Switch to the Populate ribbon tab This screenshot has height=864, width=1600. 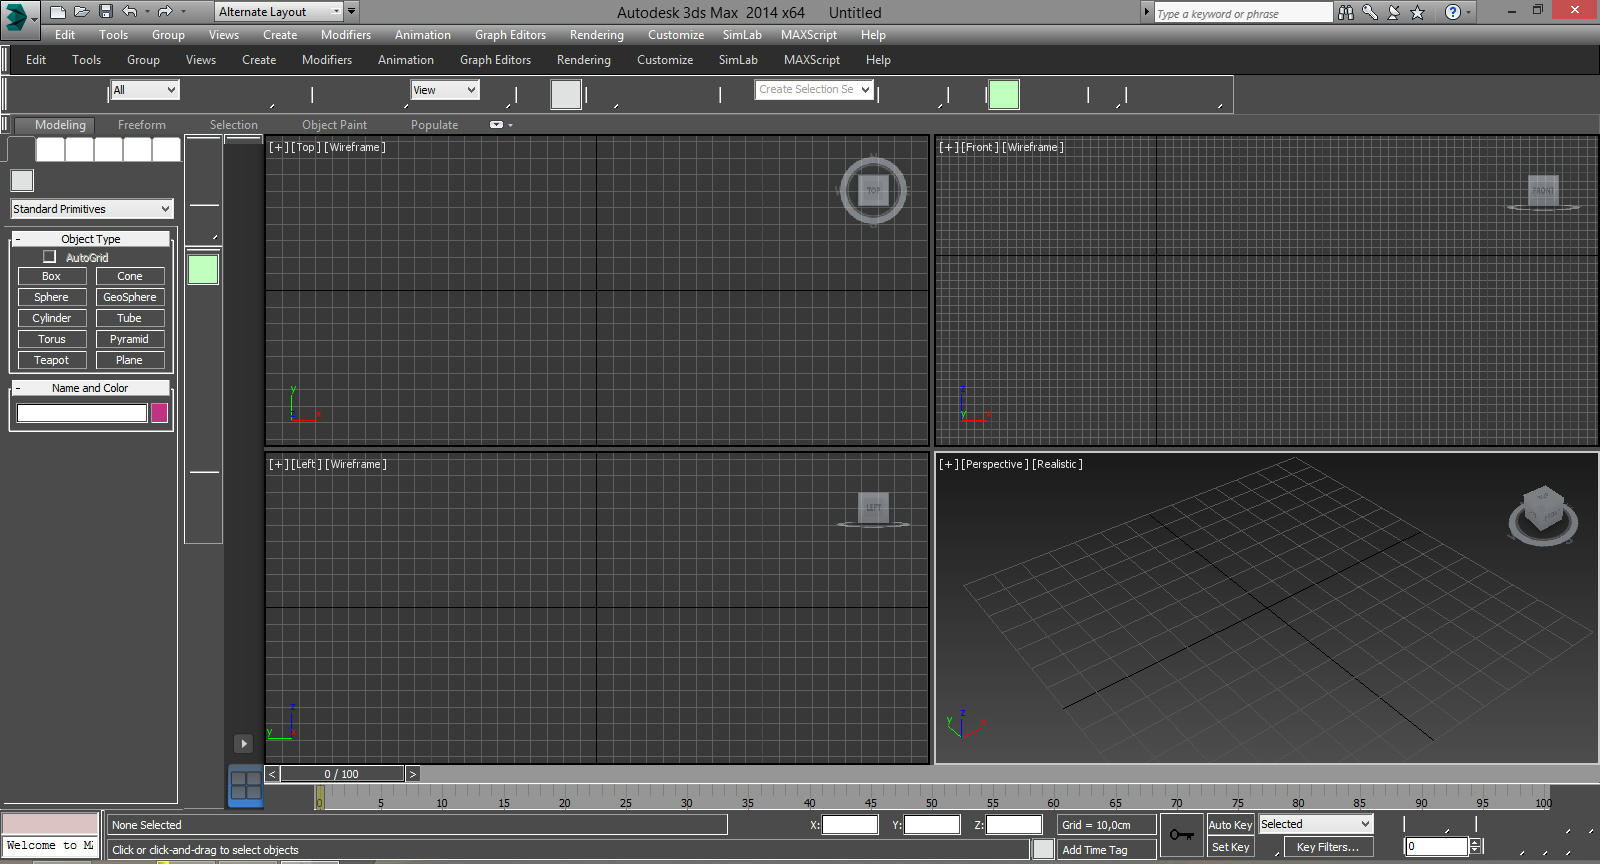pos(434,125)
